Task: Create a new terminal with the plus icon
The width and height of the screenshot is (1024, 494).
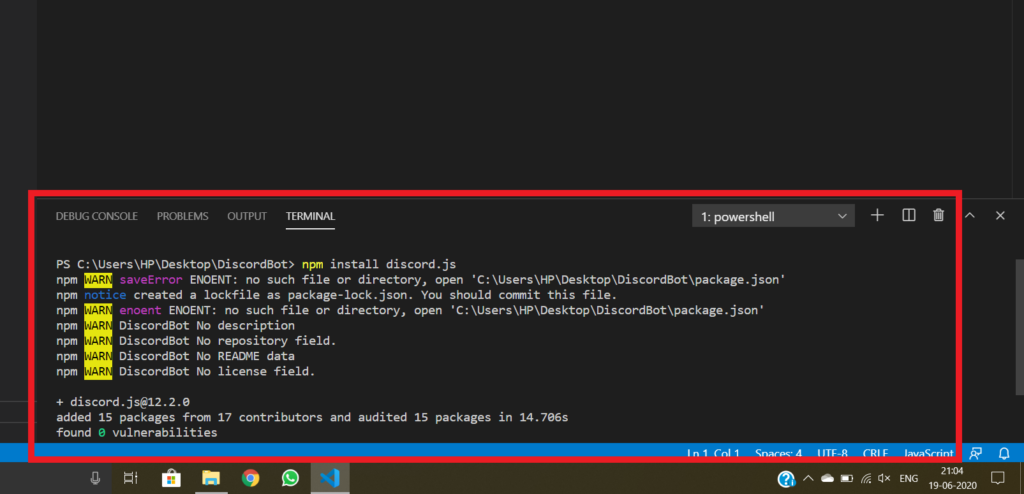Action: [x=877, y=216]
